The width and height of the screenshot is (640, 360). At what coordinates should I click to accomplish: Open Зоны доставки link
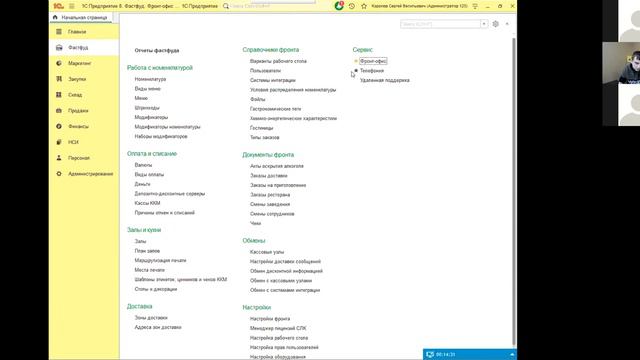pos(151,318)
